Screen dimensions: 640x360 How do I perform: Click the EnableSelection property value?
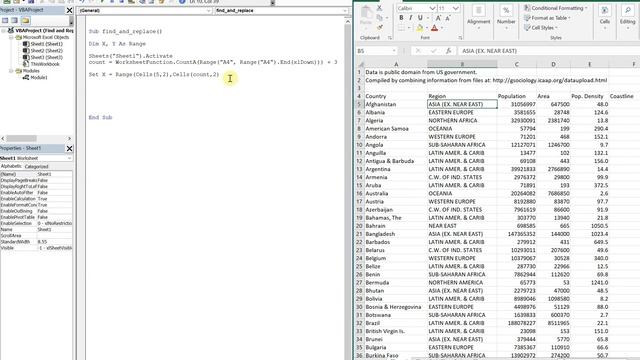pos(55,223)
